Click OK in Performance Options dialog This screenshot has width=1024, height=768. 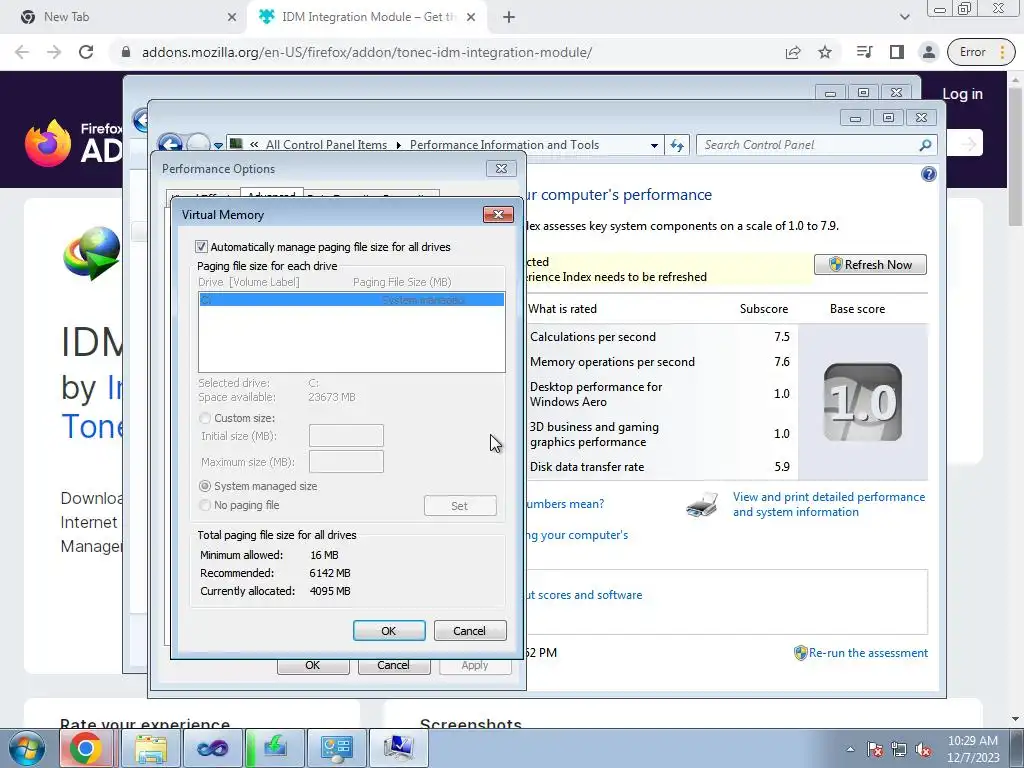click(x=313, y=666)
